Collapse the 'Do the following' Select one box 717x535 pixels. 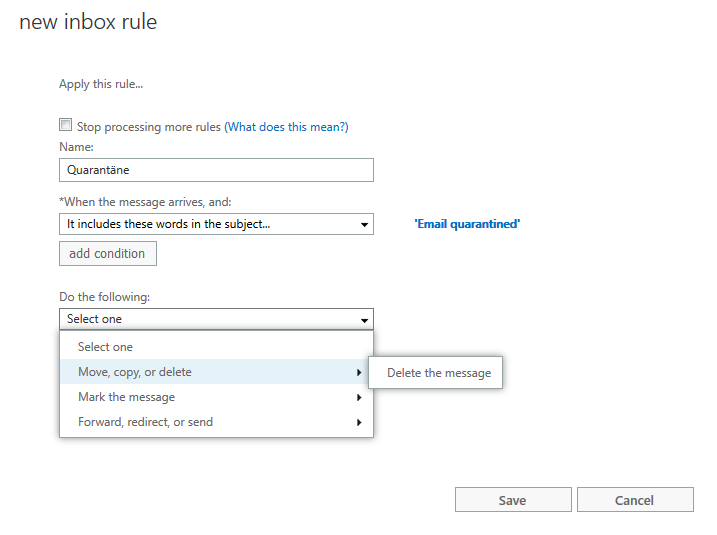(216, 319)
